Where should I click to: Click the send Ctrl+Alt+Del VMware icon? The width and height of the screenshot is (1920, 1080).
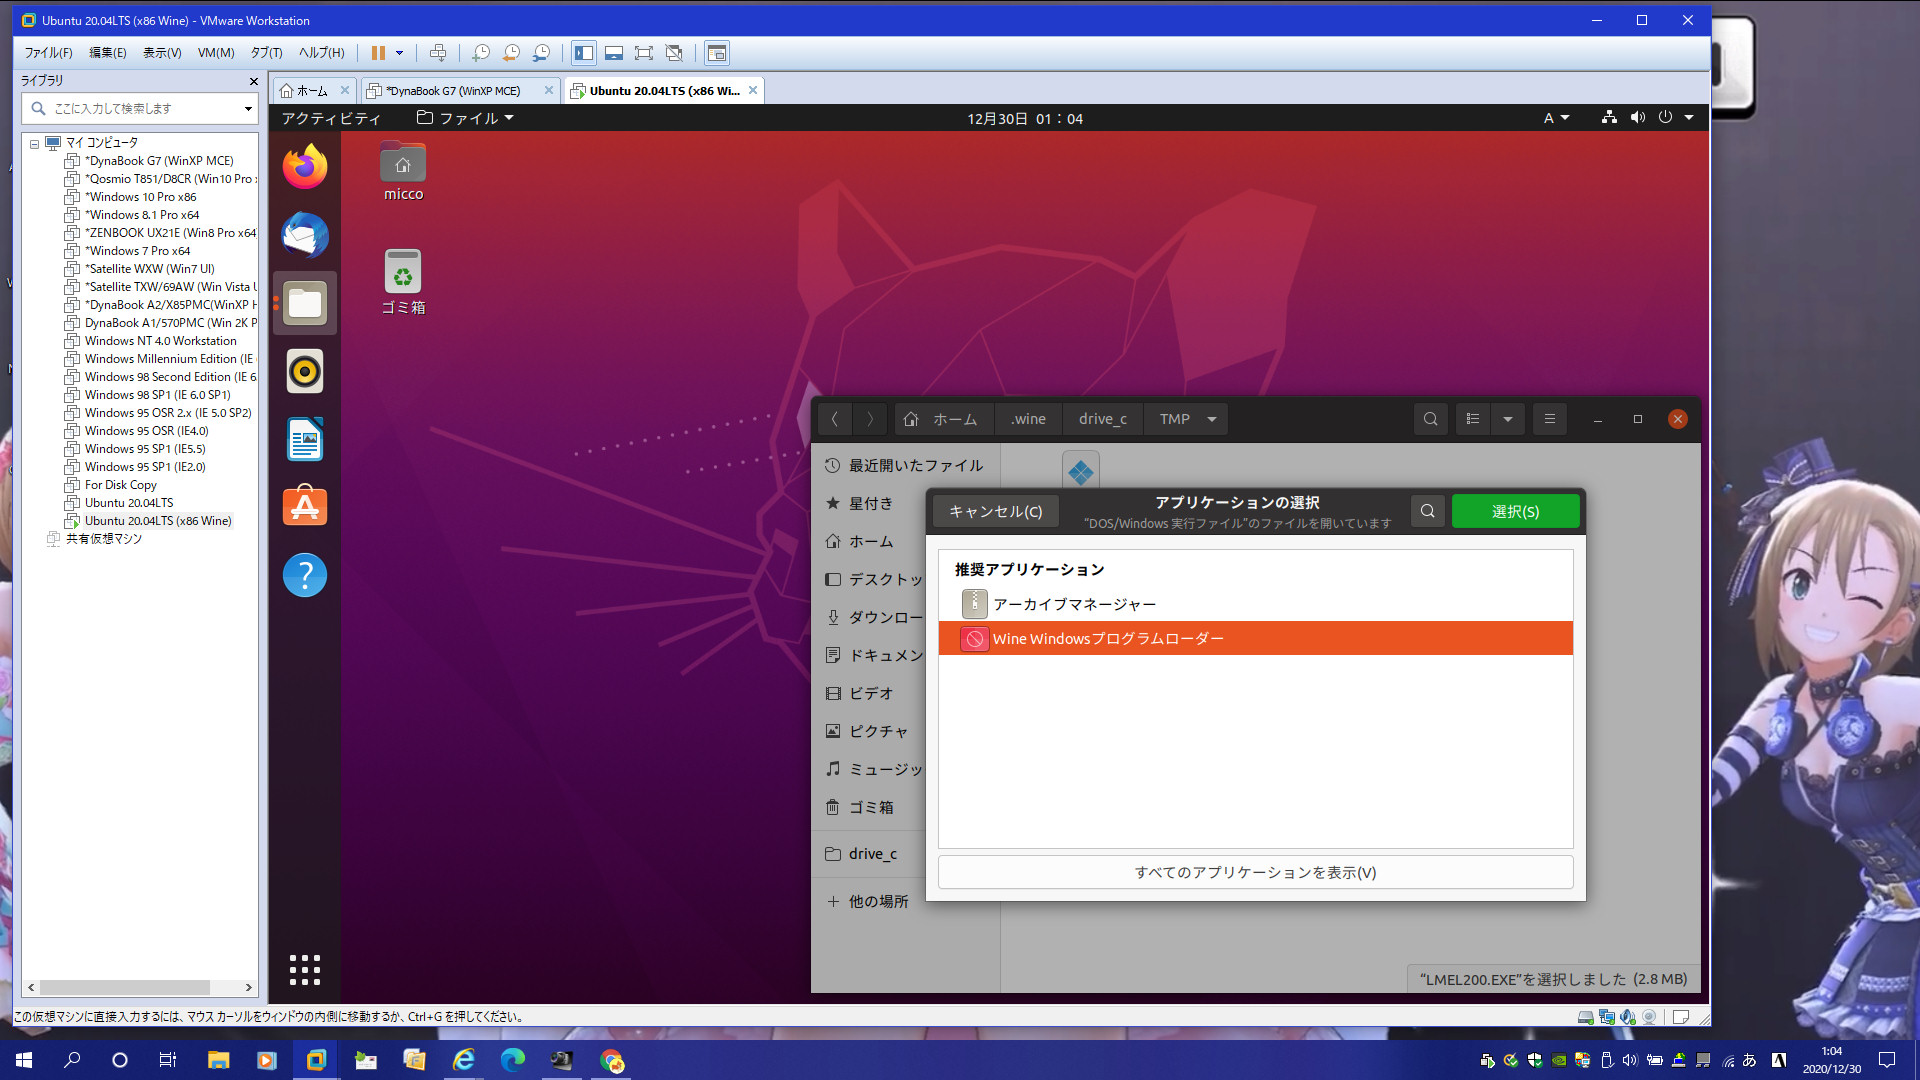(x=437, y=53)
